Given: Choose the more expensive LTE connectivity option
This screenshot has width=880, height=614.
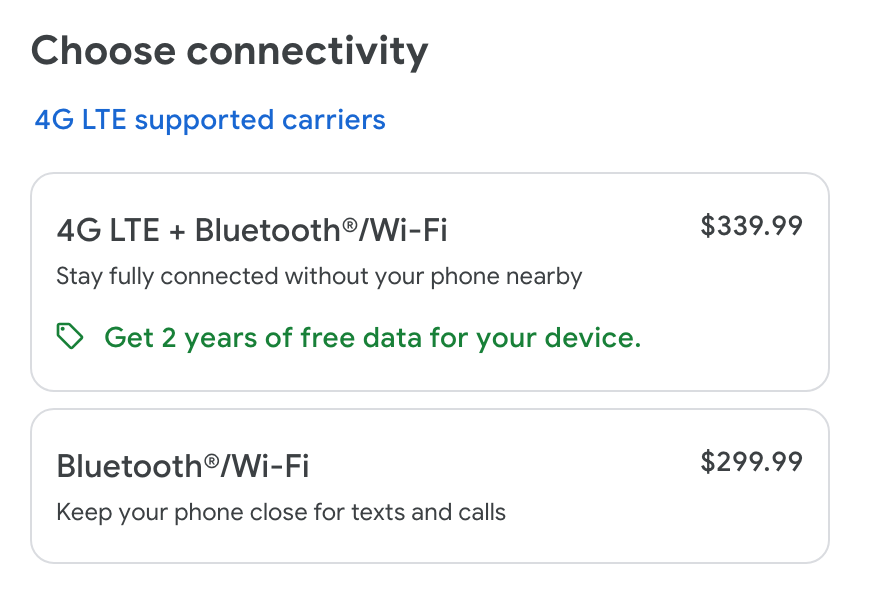Looking at the screenshot, I should pos(430,282).
